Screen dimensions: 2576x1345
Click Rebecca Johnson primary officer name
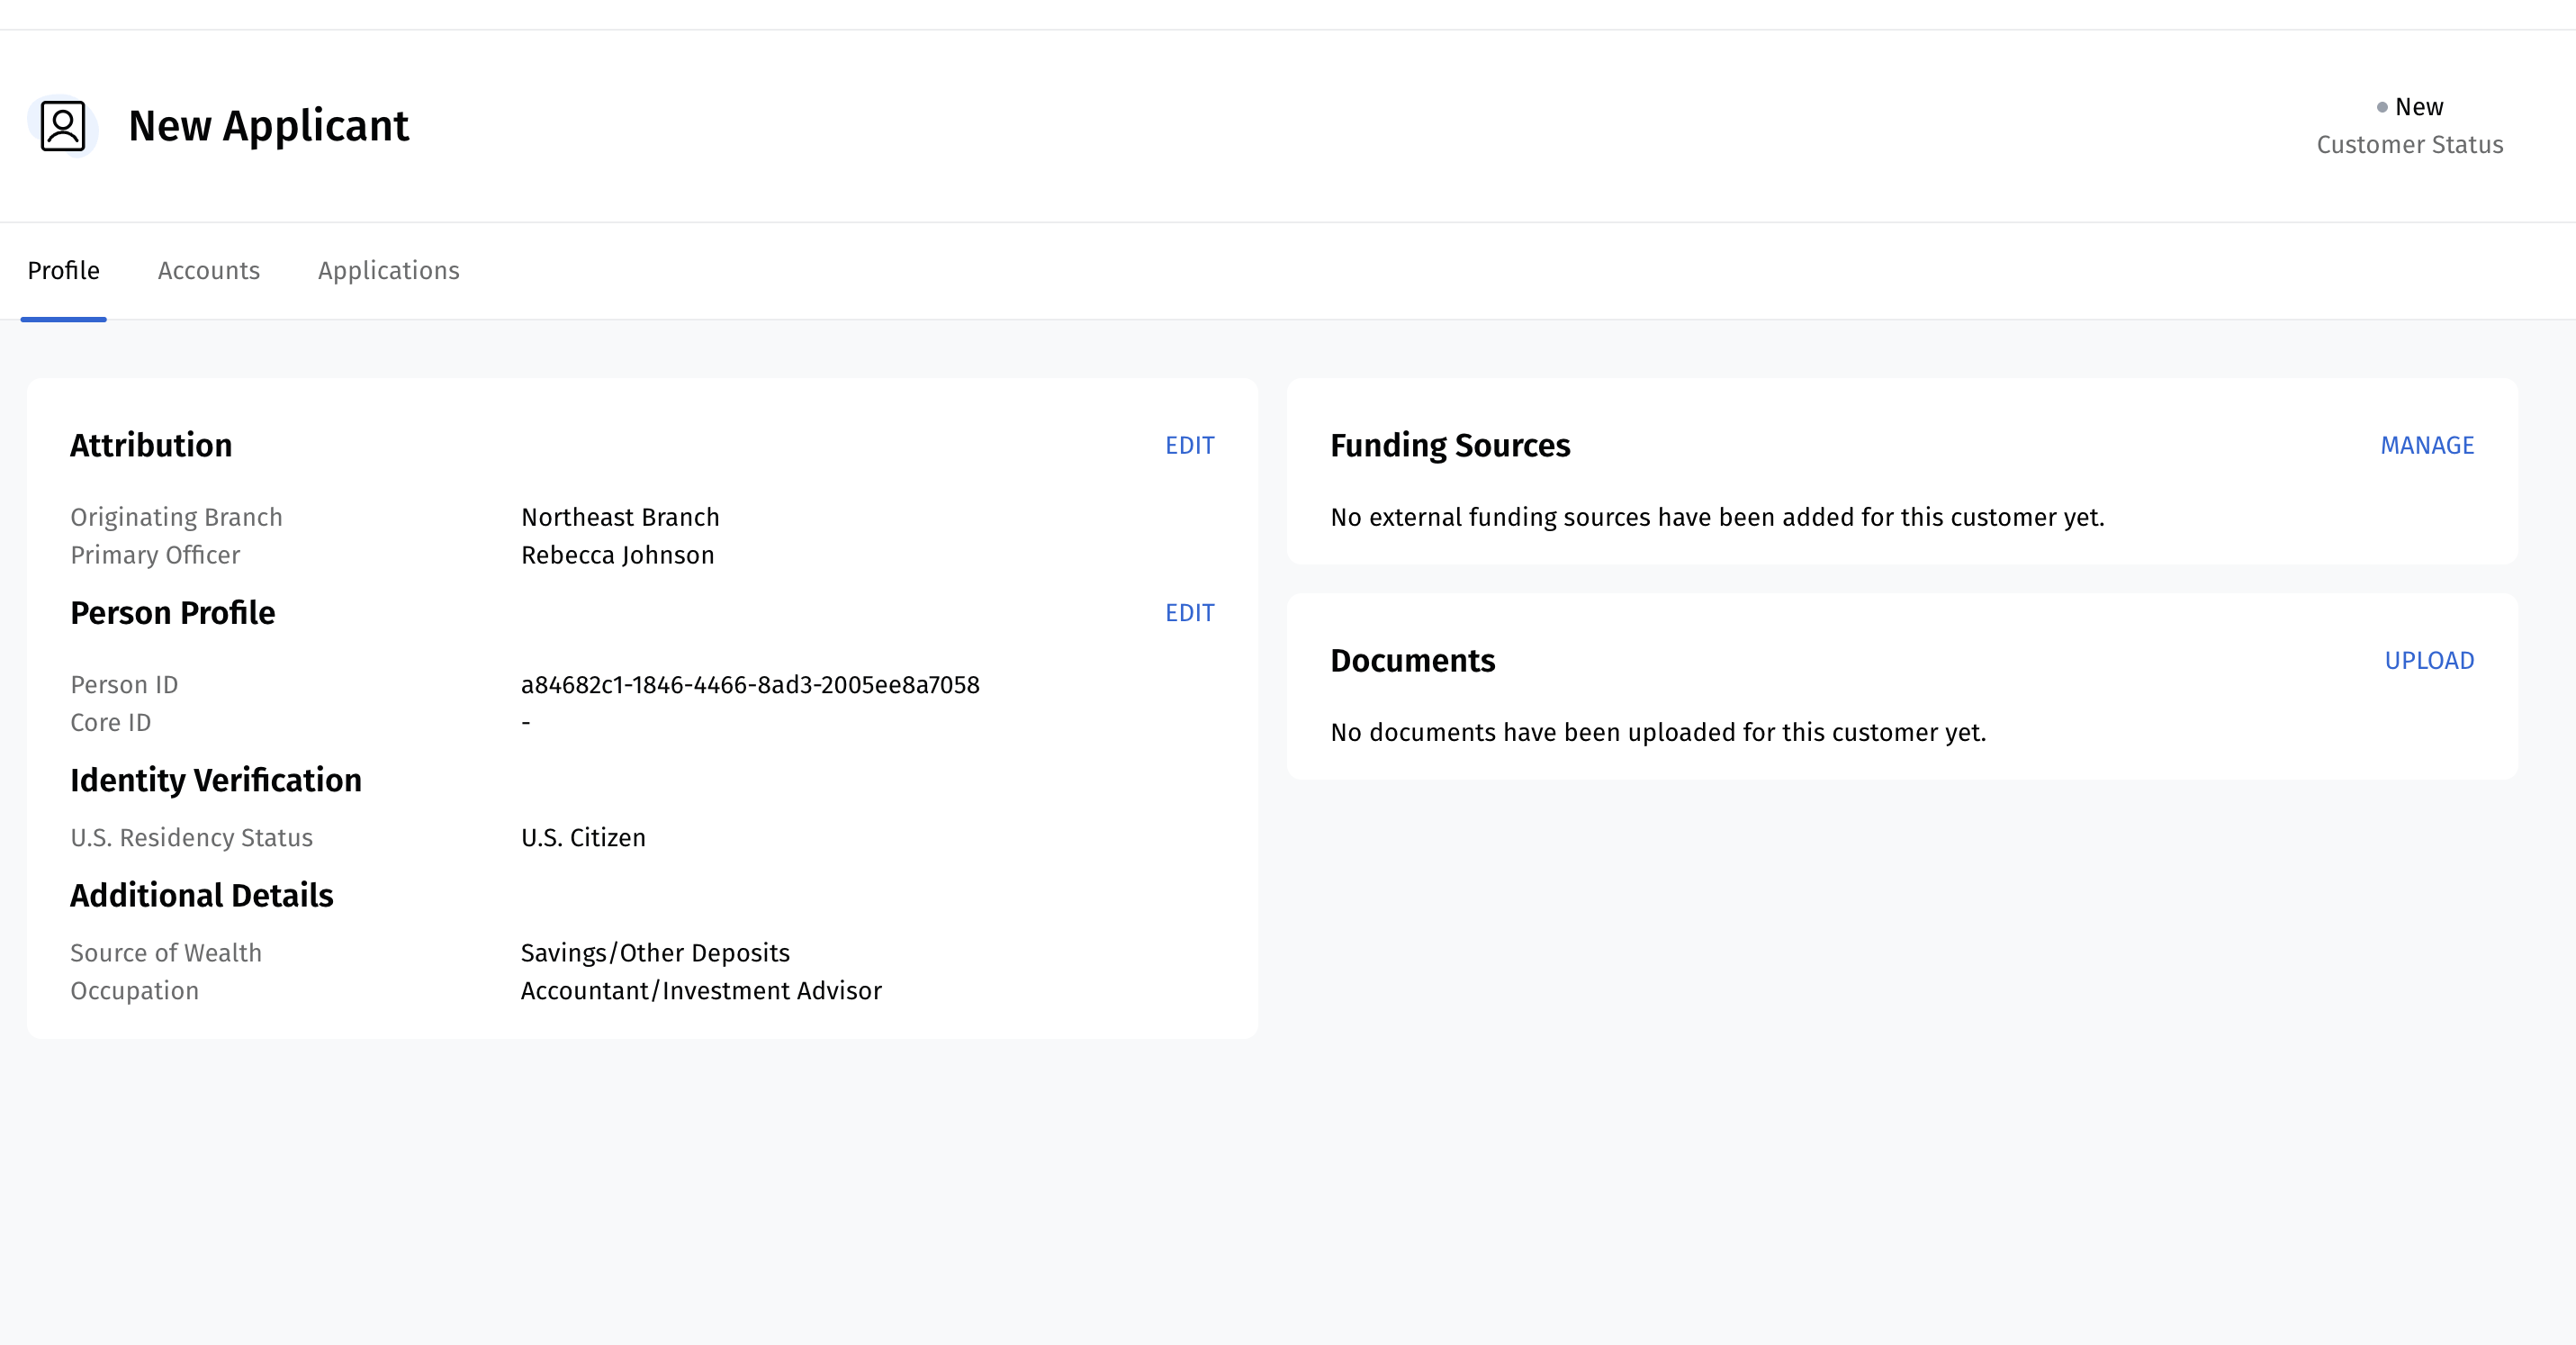point(618,555)
